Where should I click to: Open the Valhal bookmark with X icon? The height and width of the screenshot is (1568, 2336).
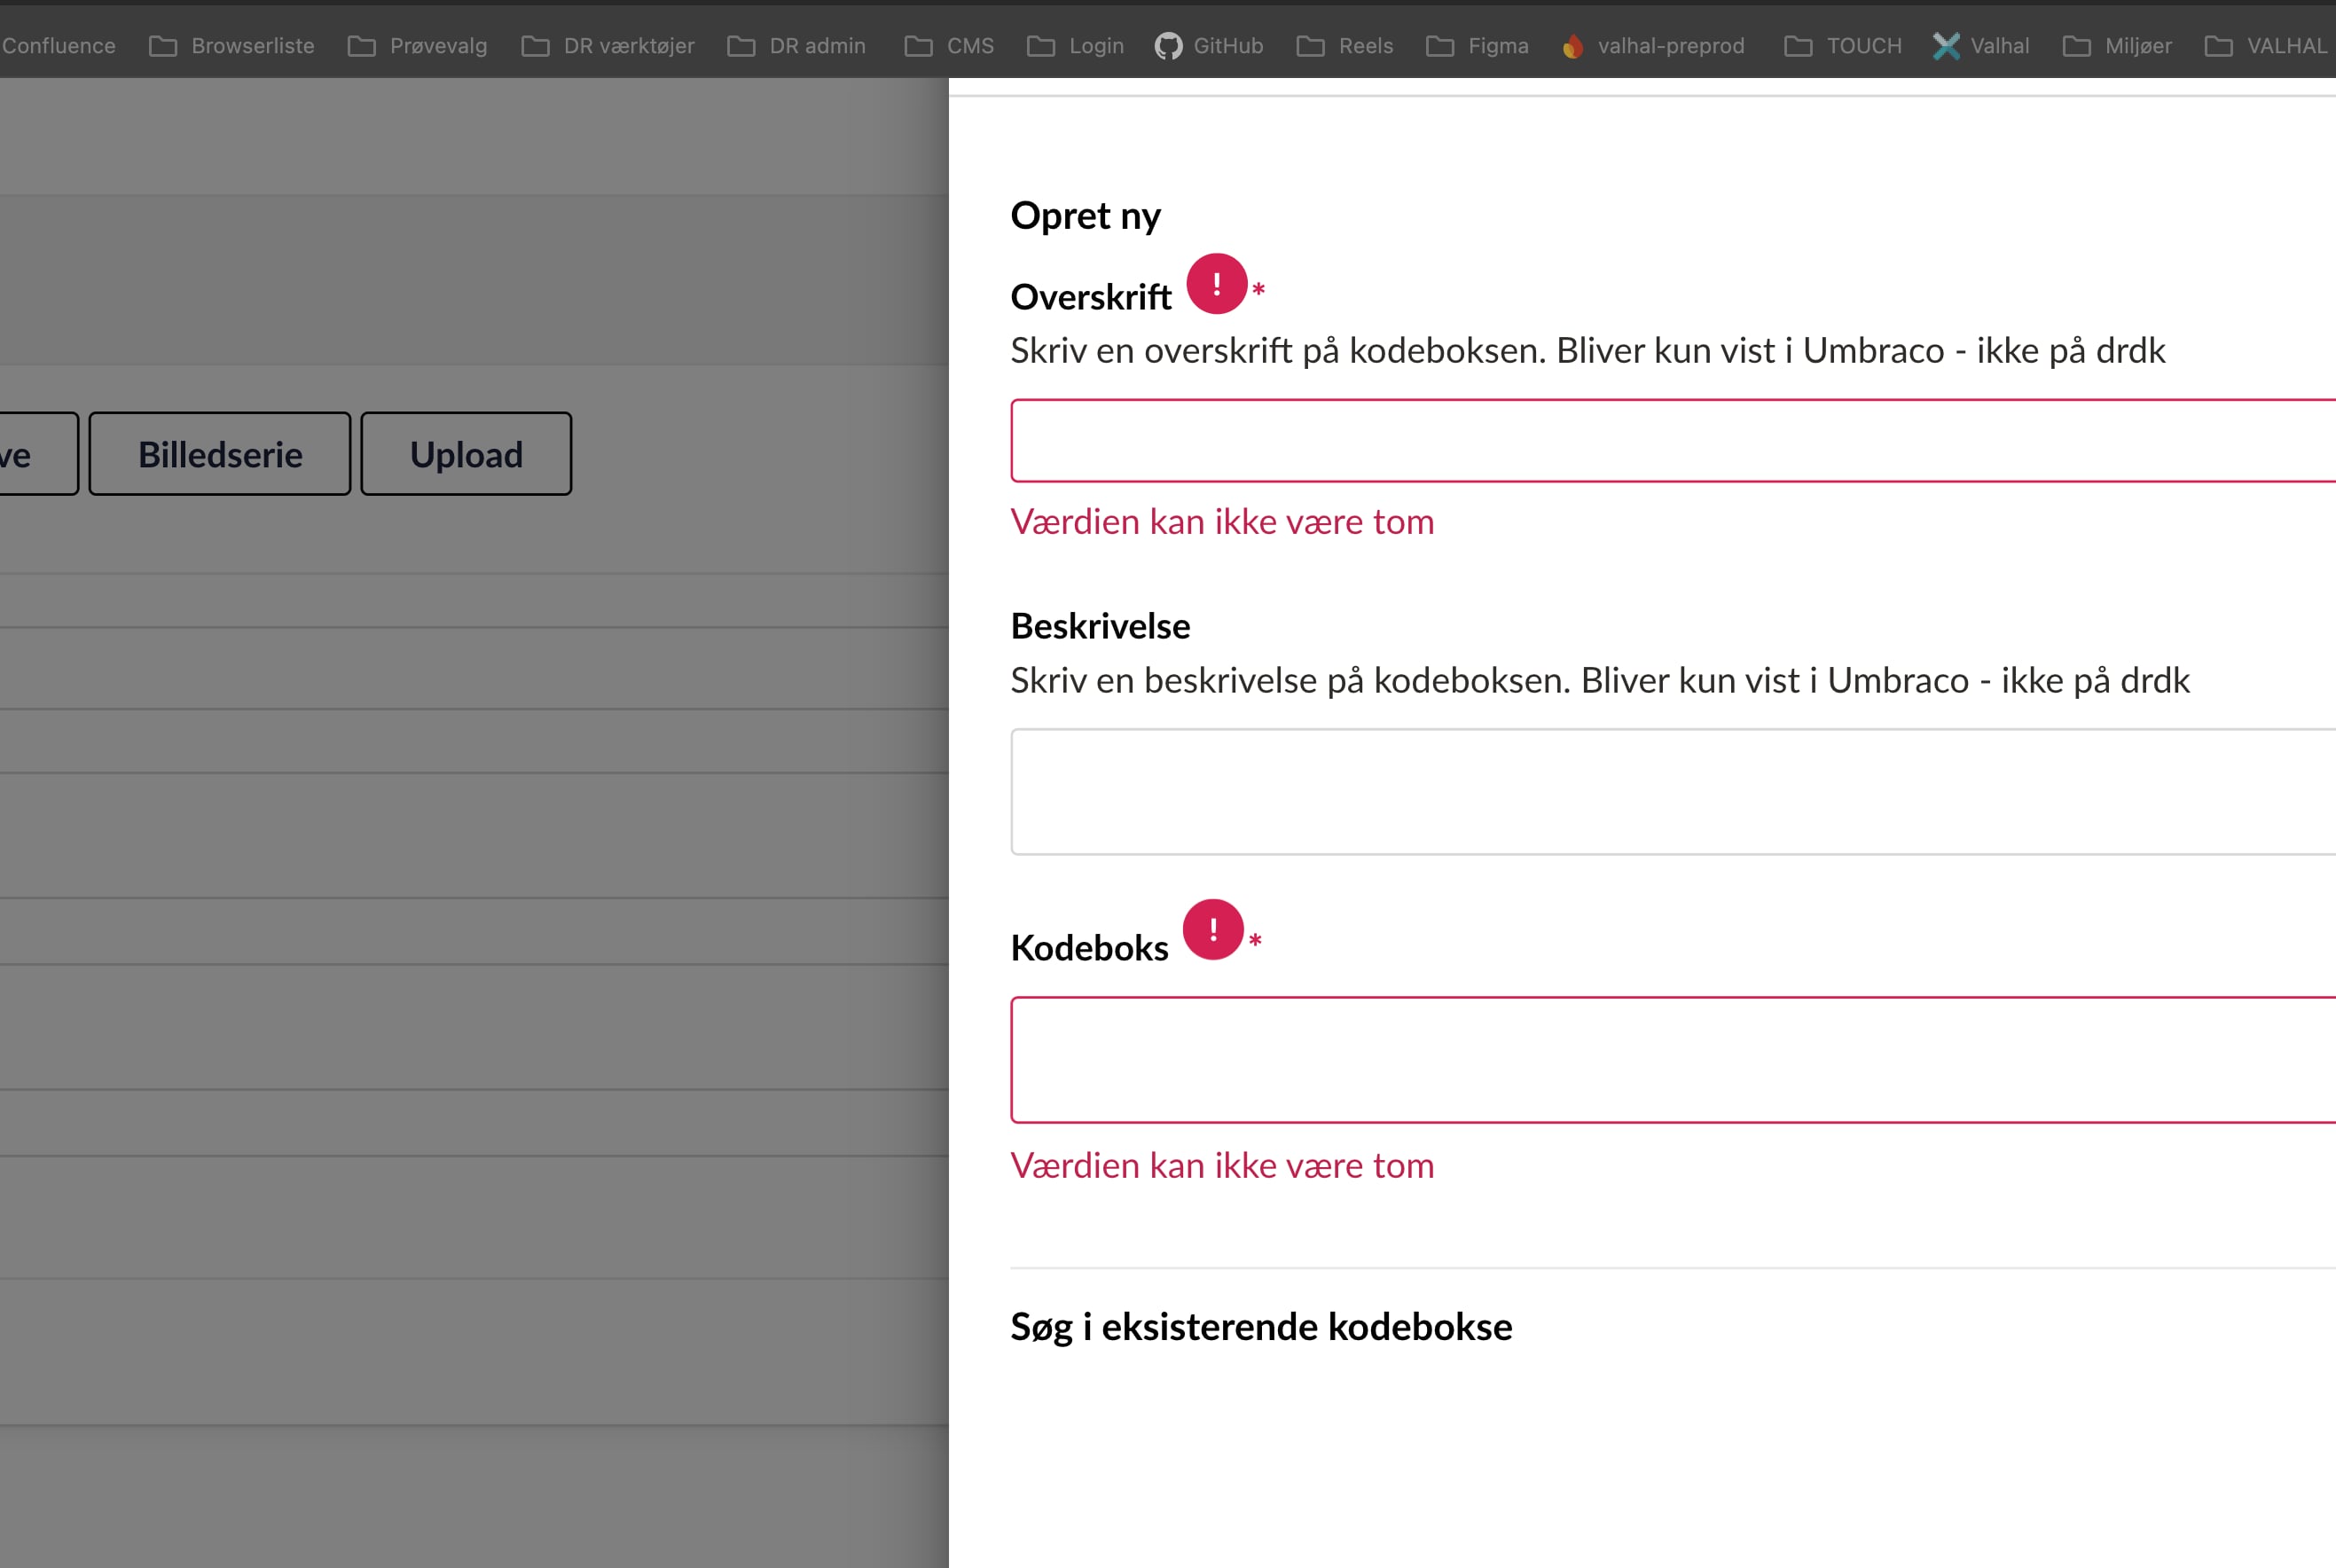[1981, 46]
